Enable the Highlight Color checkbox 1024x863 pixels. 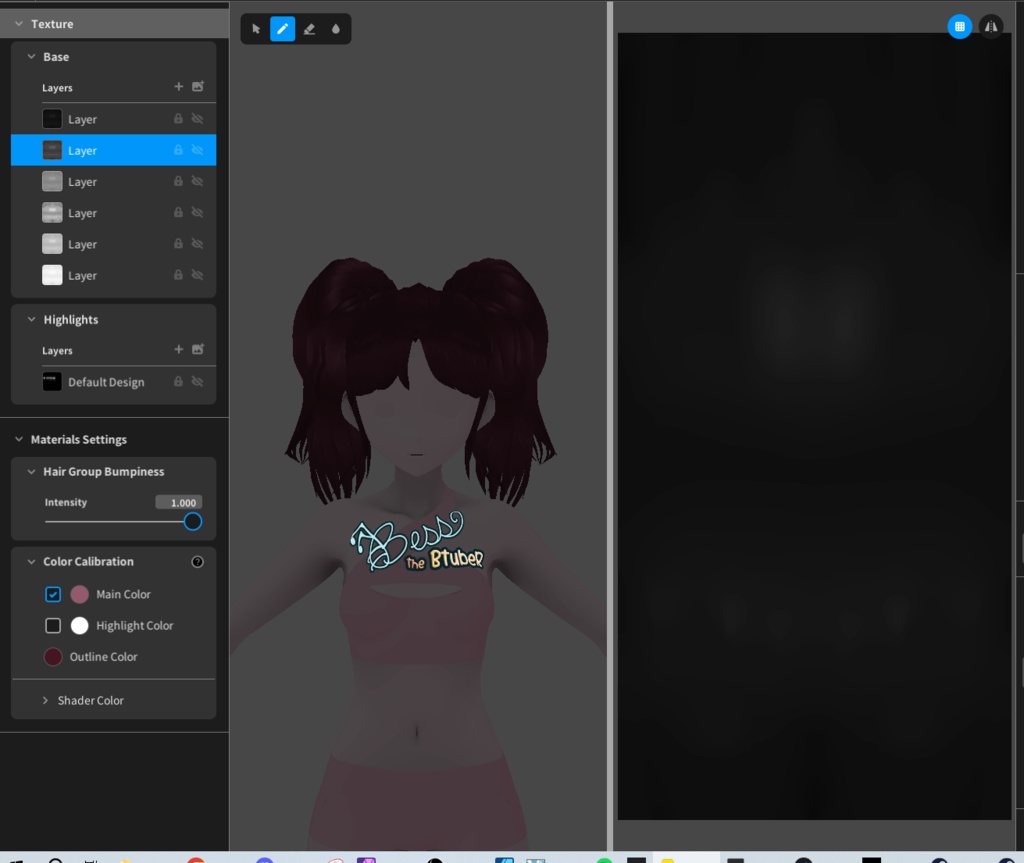pos(53,625)
